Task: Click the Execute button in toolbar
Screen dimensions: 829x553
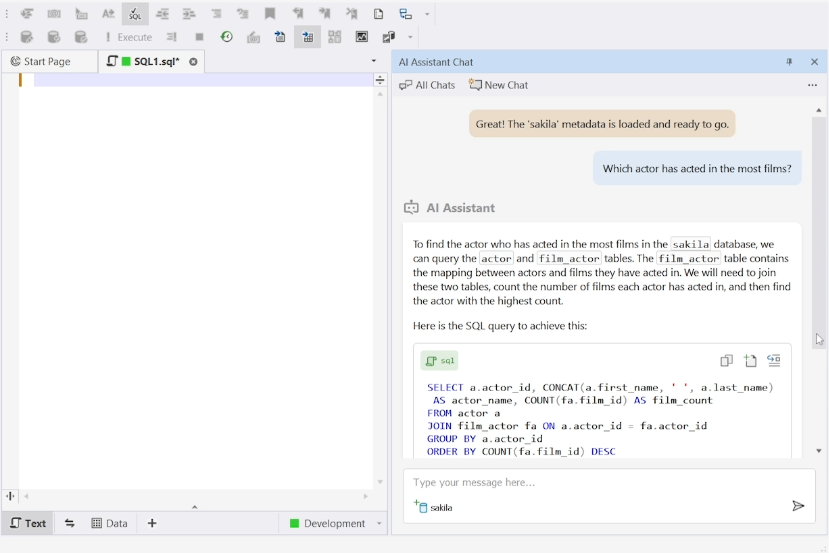Action: 128,37
